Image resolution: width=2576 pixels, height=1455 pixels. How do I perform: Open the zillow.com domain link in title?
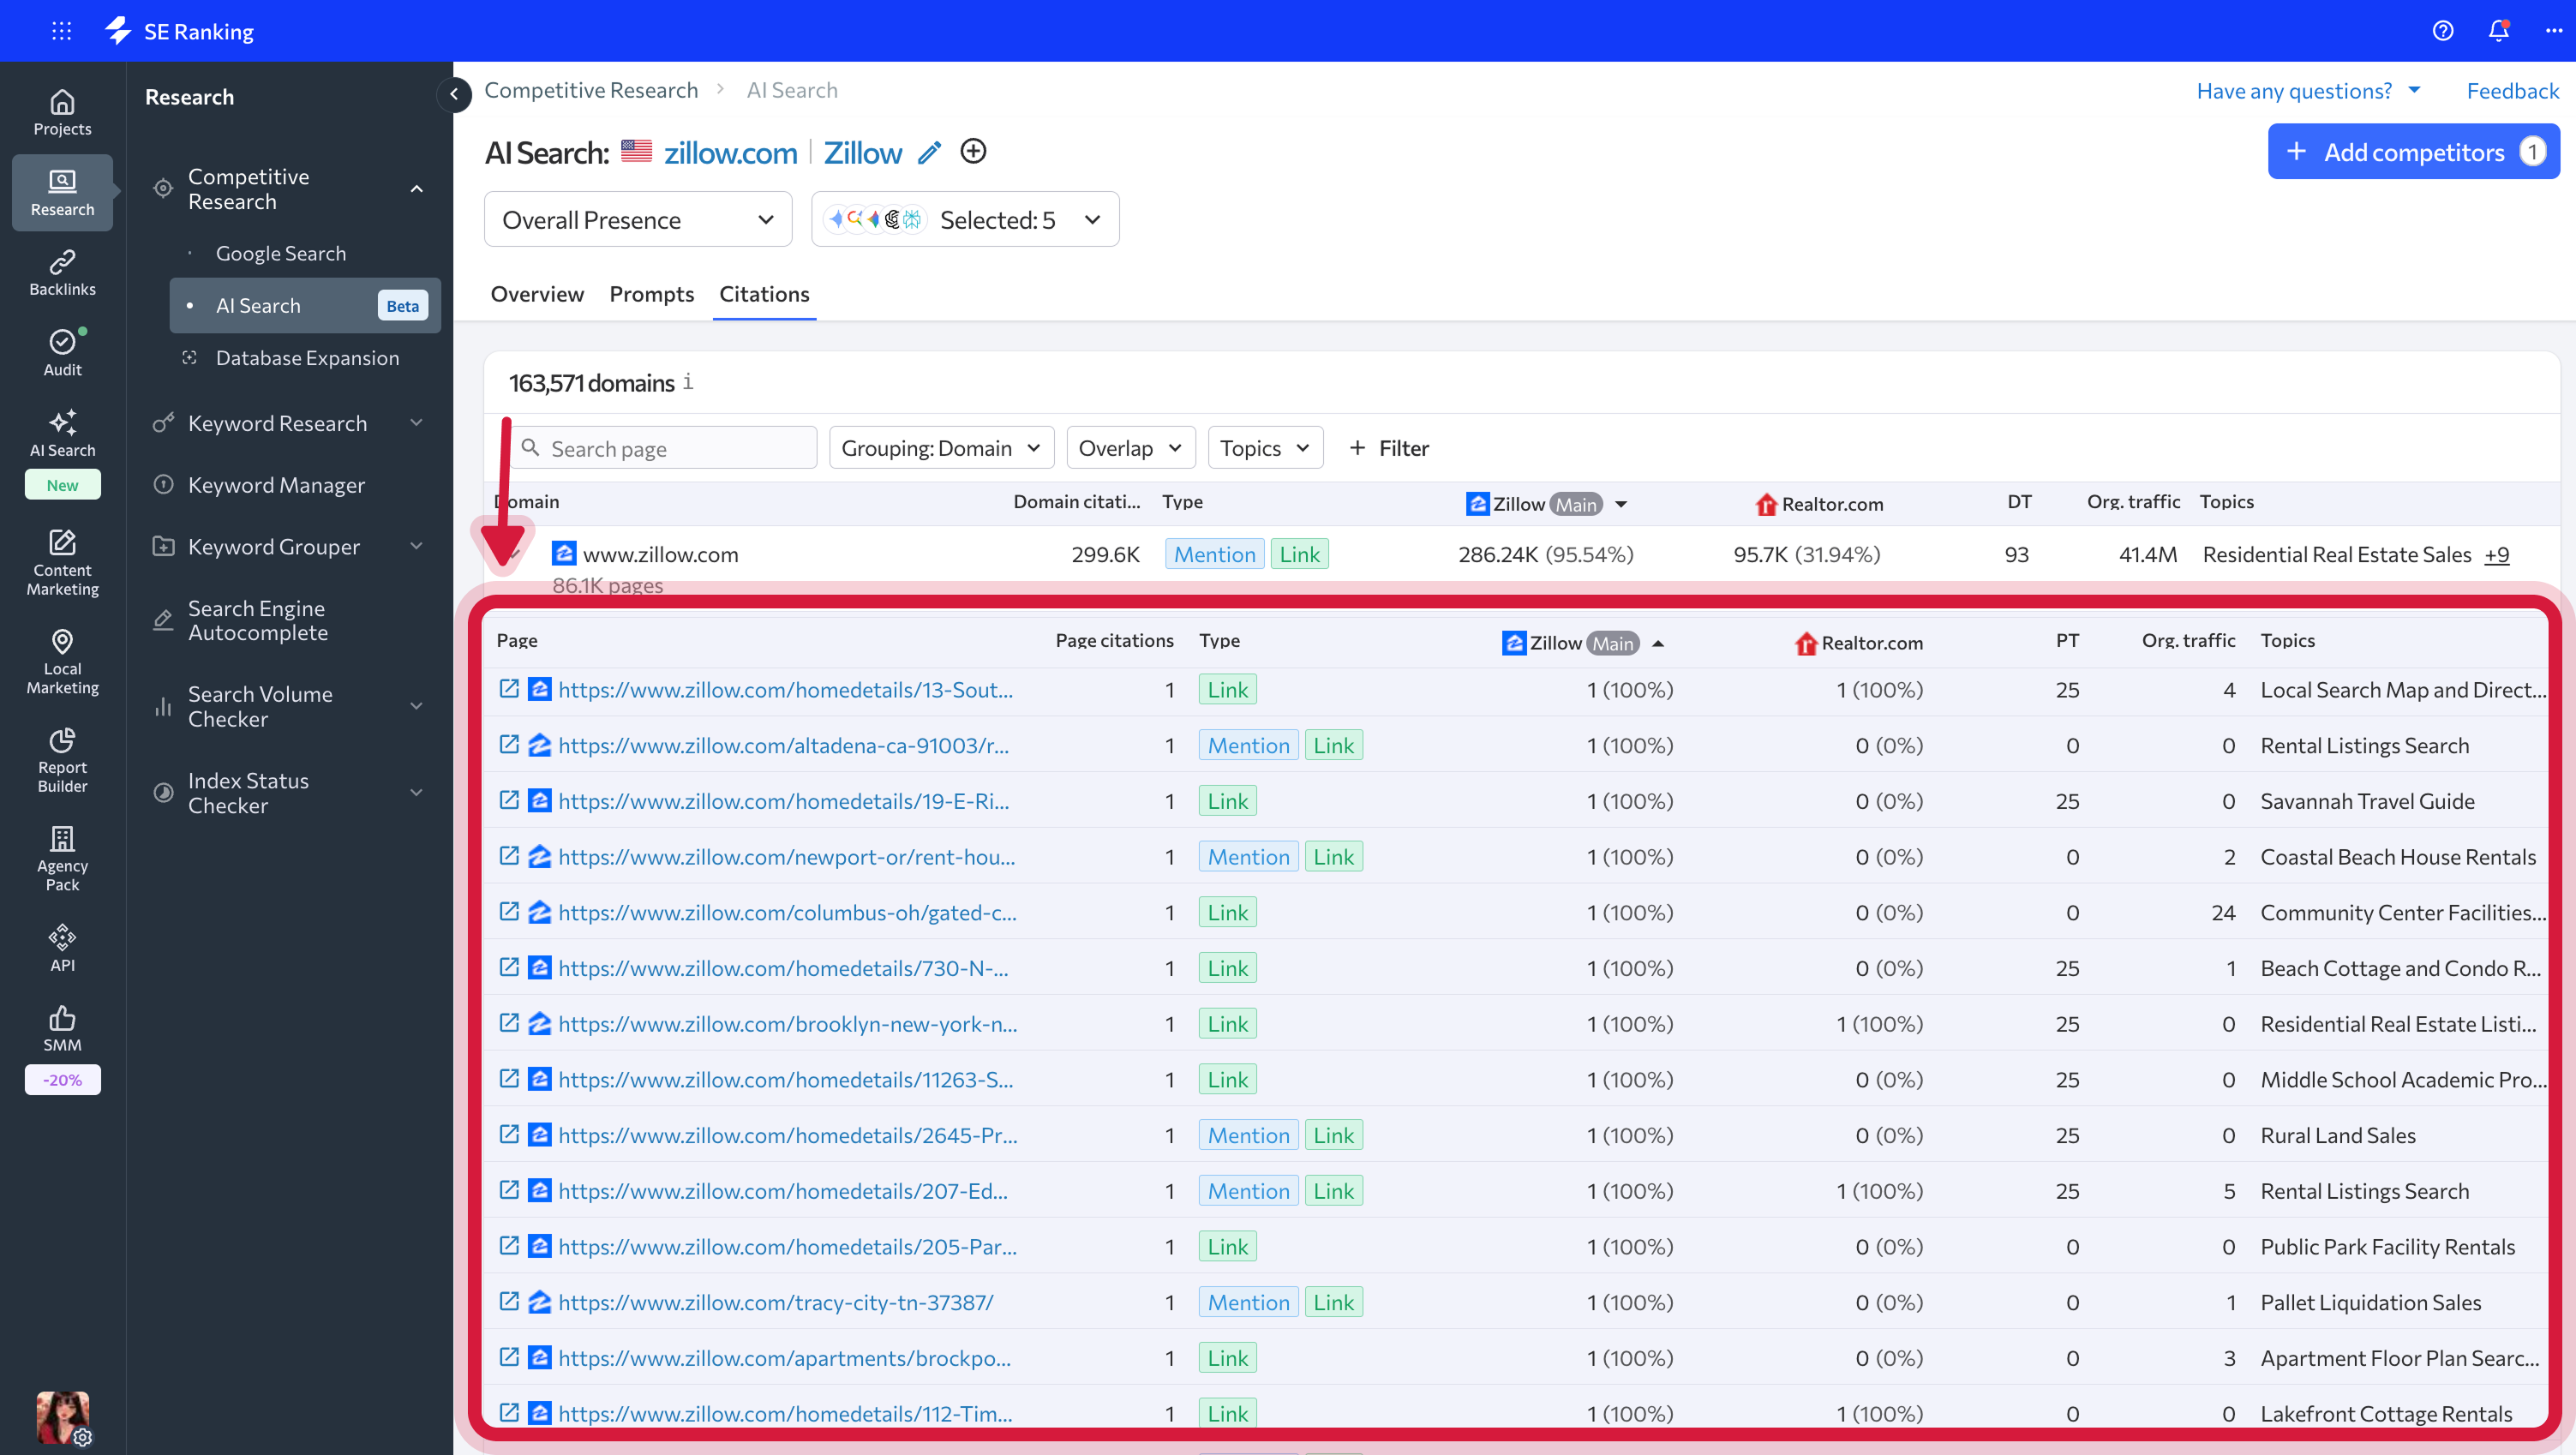coord(731,153)
